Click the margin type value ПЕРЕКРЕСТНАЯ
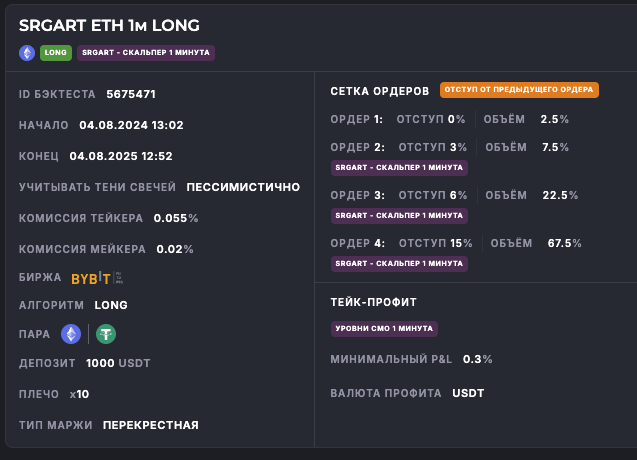Screen dimensions: 637x460 coord(150,425)
